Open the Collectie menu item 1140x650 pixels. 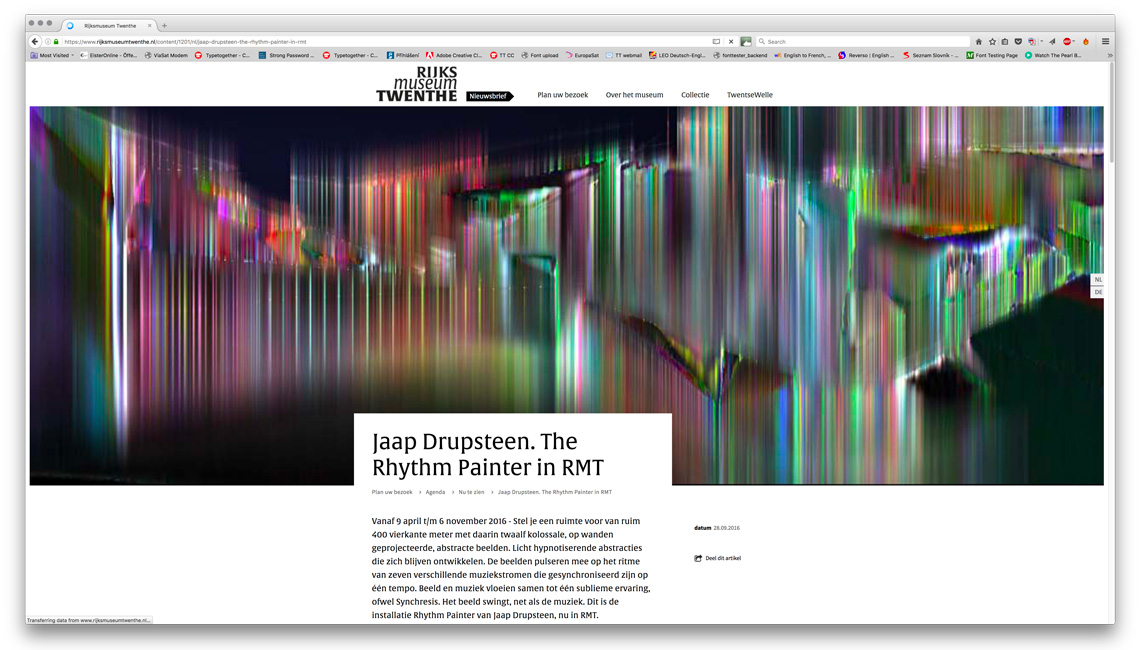click(695, 95)
